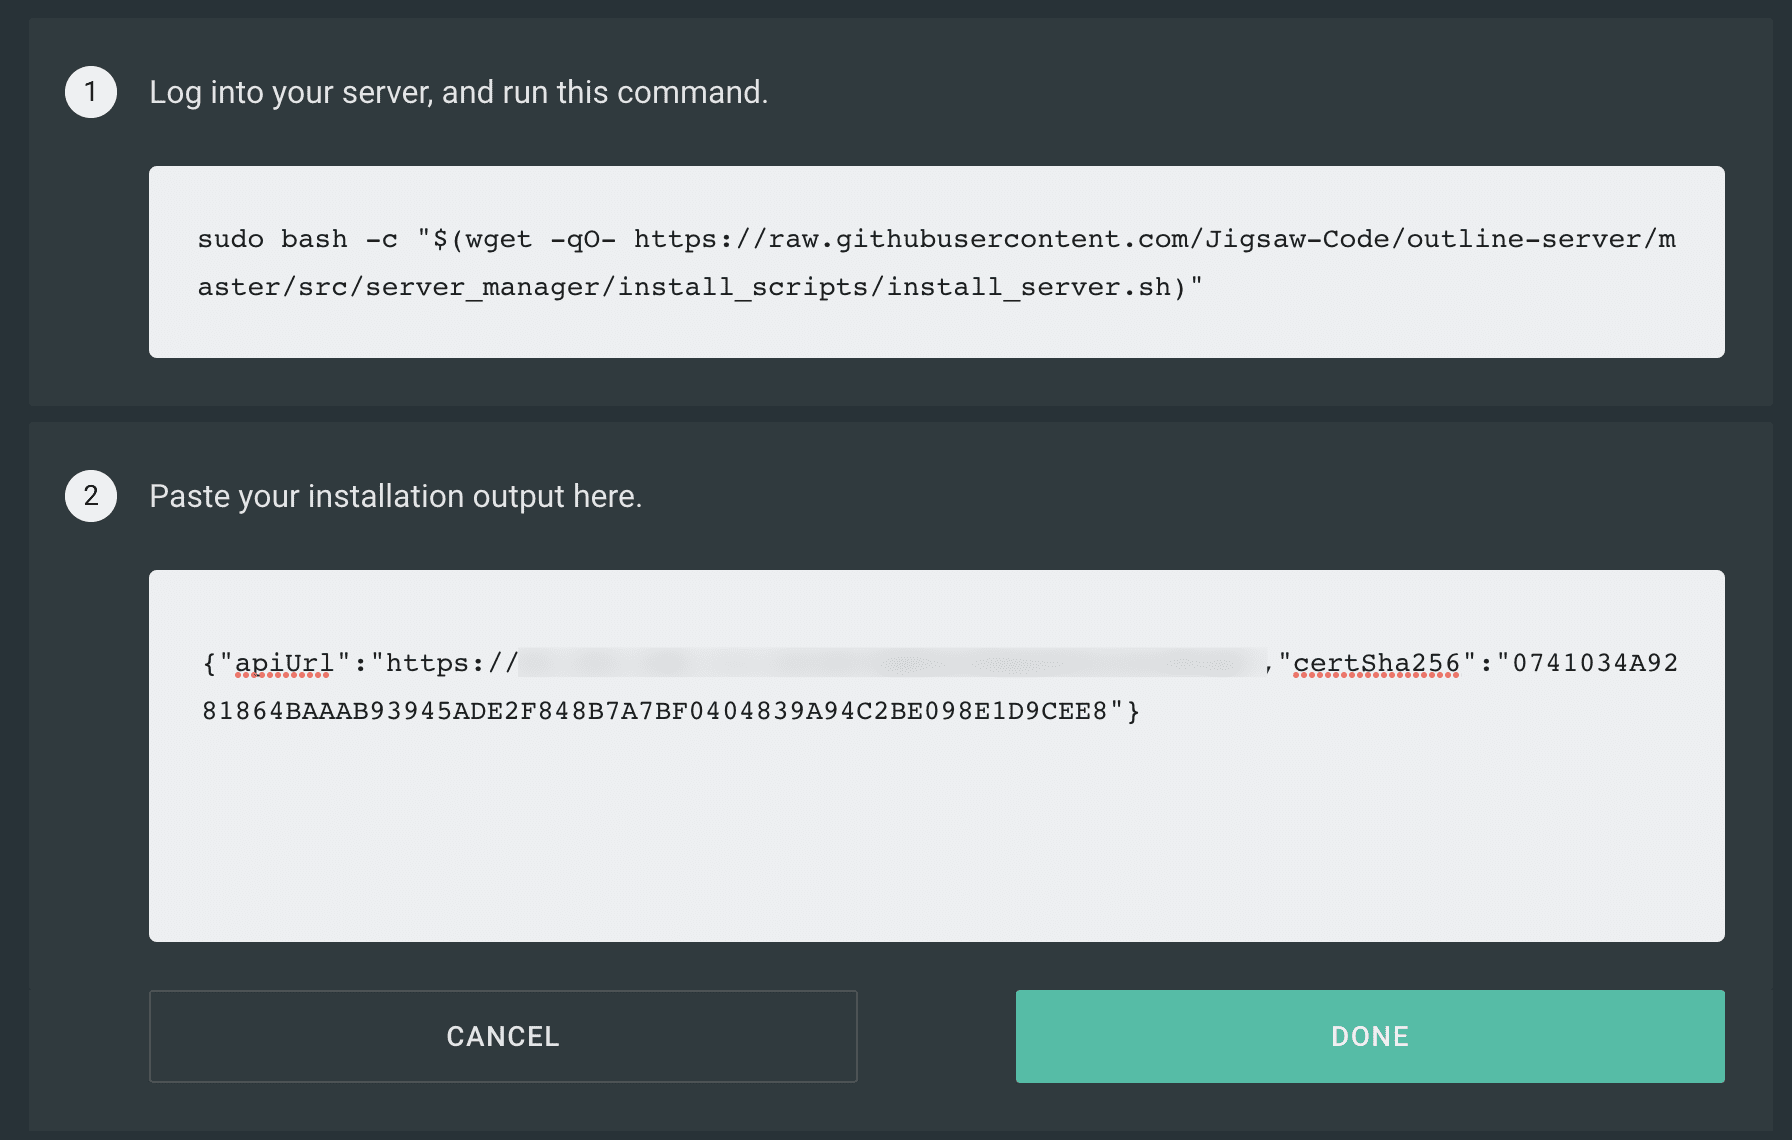This screenshot has height=1140, width=1792.
Task: Click the underlined 'certSha256' word in the output
Action: point(1376,663)
